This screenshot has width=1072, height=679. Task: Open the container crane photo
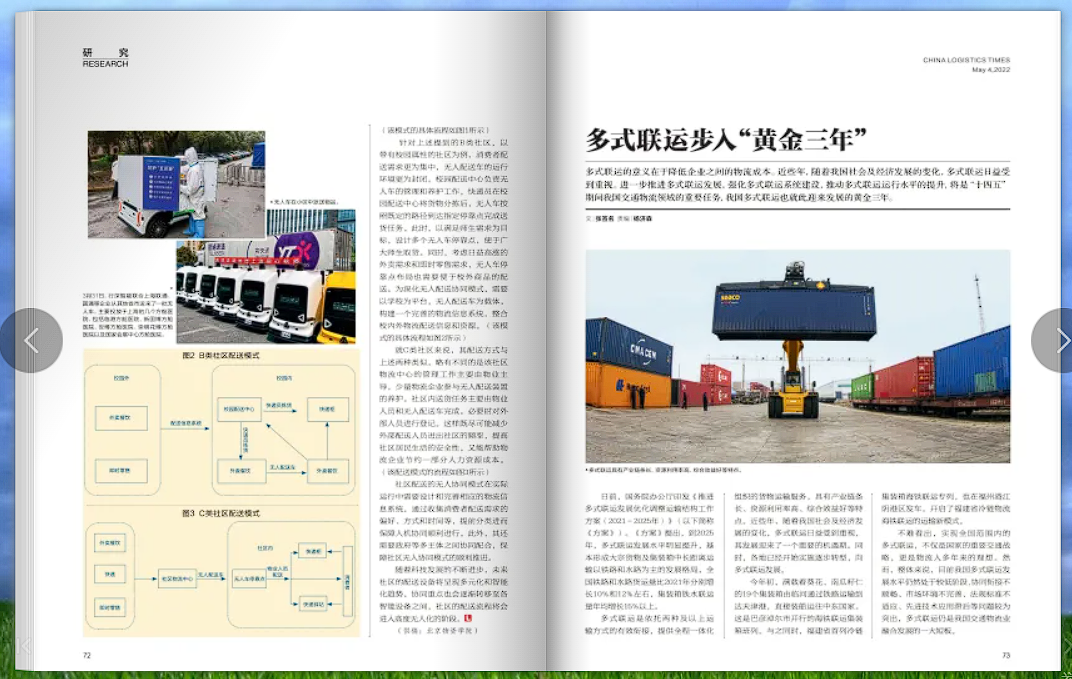tap(798, 356)
